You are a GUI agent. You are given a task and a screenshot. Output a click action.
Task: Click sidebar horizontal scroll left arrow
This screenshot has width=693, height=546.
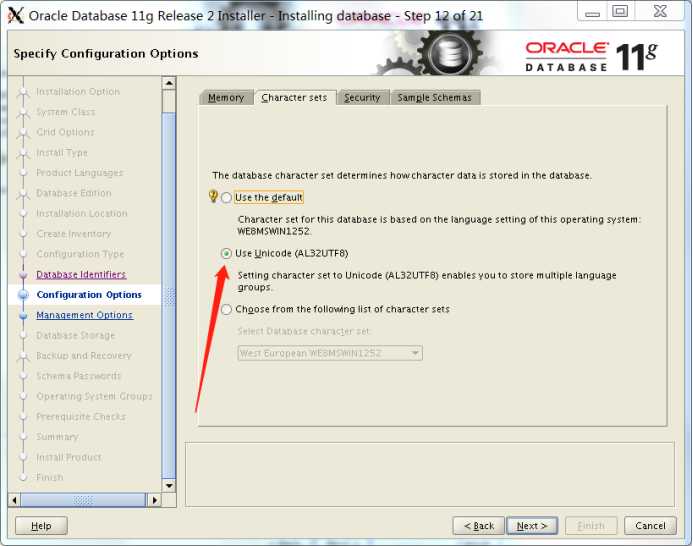coord(15,500)
